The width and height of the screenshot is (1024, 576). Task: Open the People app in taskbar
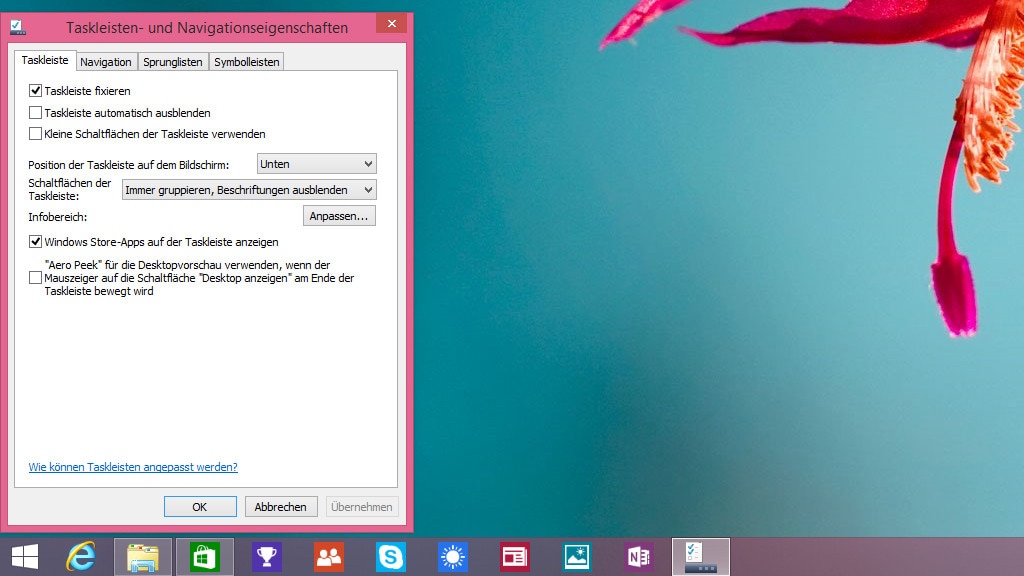pyautogui.click(x=328, y=557)
